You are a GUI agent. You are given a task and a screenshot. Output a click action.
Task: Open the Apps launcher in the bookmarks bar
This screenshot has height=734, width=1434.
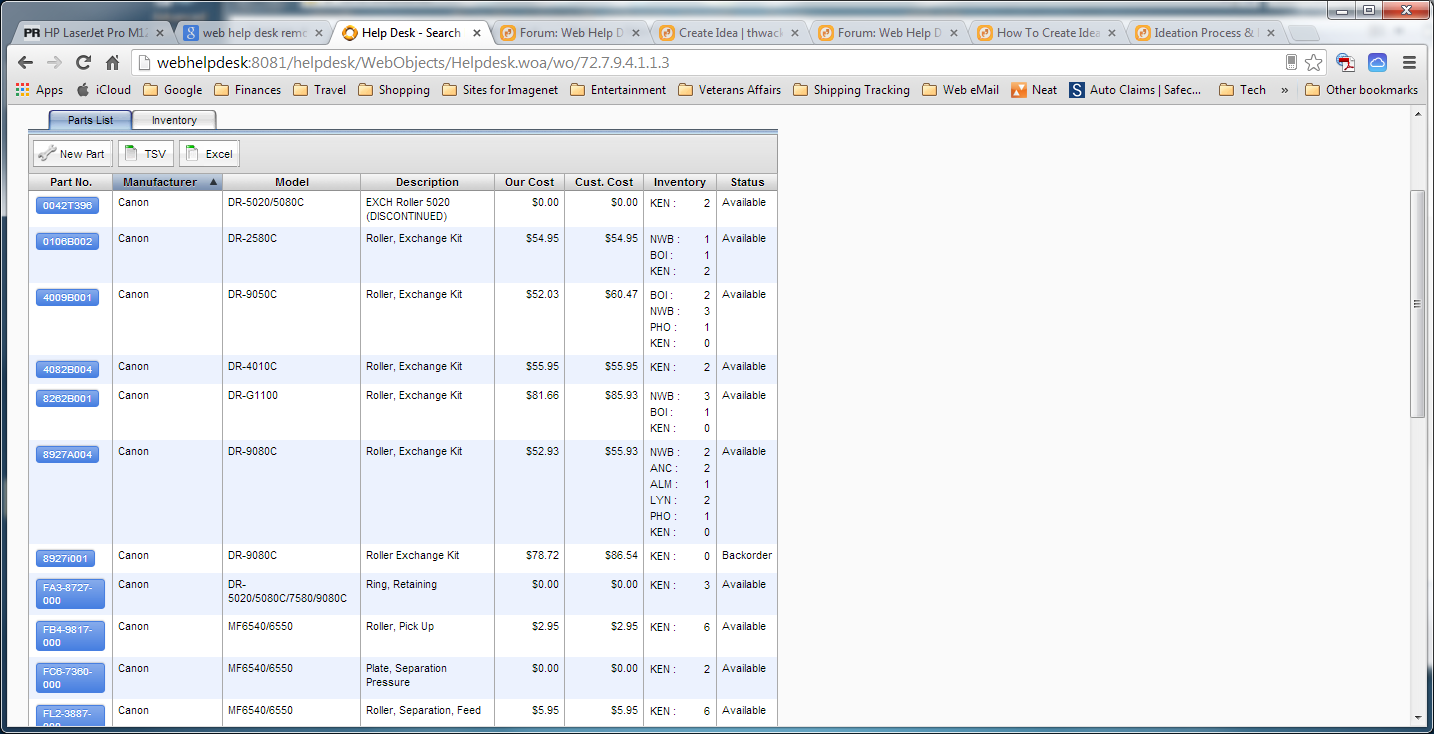pyautogui.click(x=22, y=89)
